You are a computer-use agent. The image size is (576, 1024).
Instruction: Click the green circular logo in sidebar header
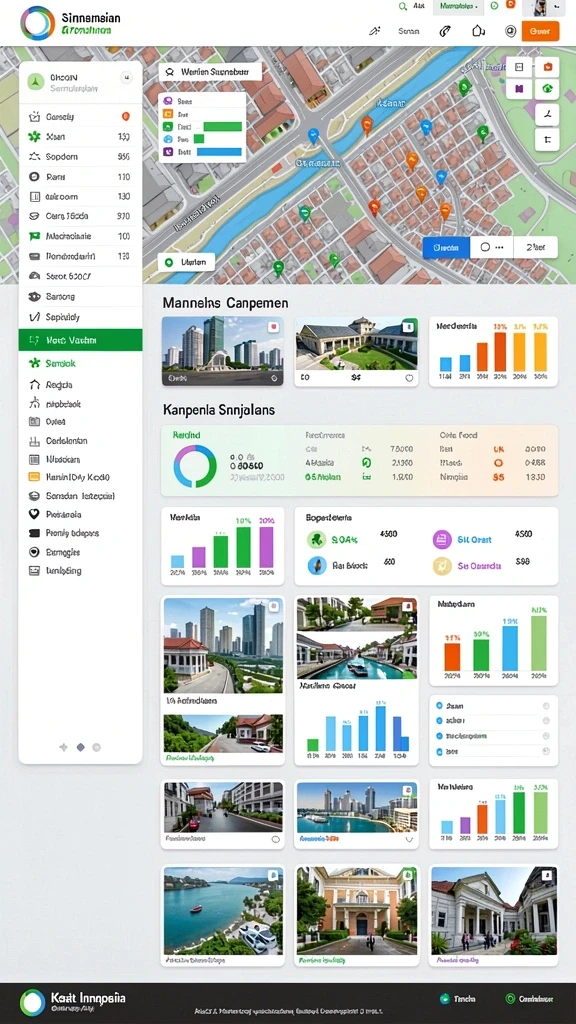pyautogui.click(x=35, y=82)
